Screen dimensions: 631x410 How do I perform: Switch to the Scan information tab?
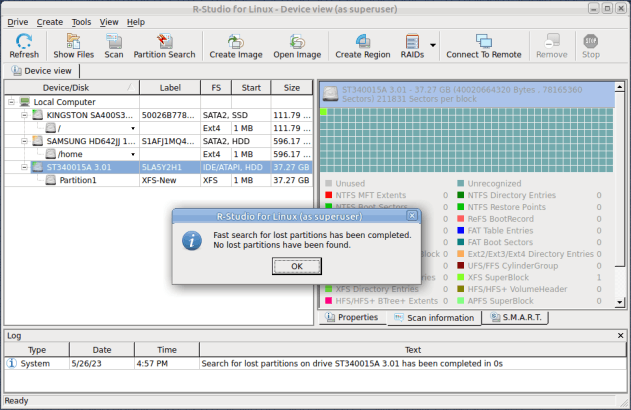(434, 318)
